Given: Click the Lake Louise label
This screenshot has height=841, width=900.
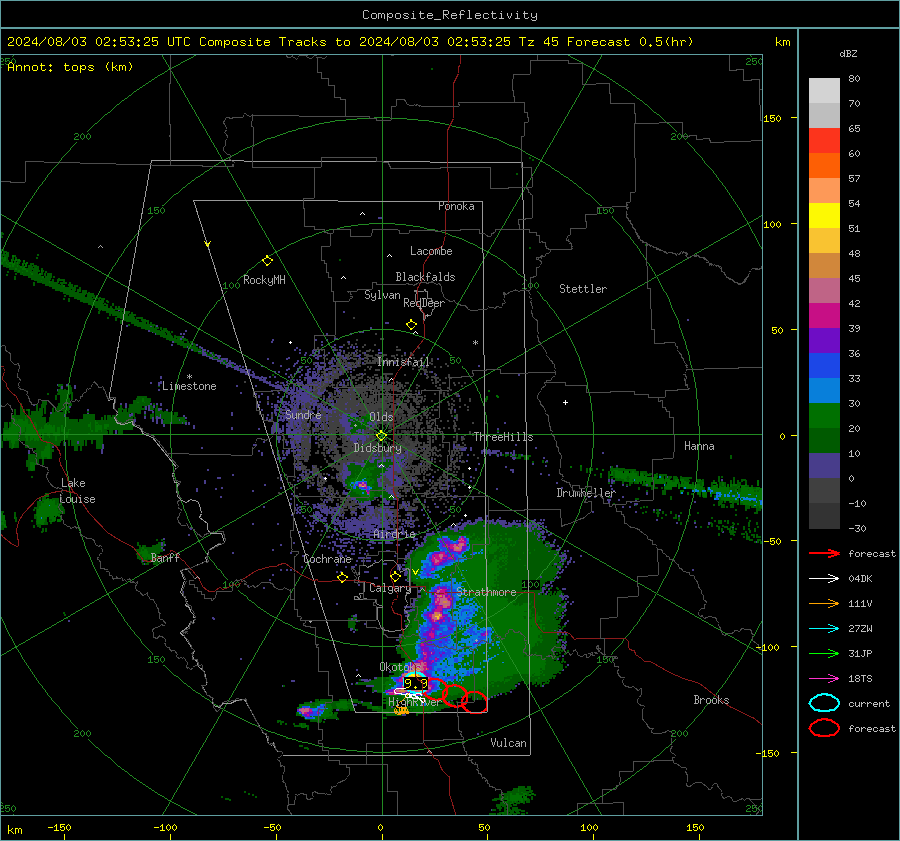Looking at the screenshot, I should coord(77,491).
